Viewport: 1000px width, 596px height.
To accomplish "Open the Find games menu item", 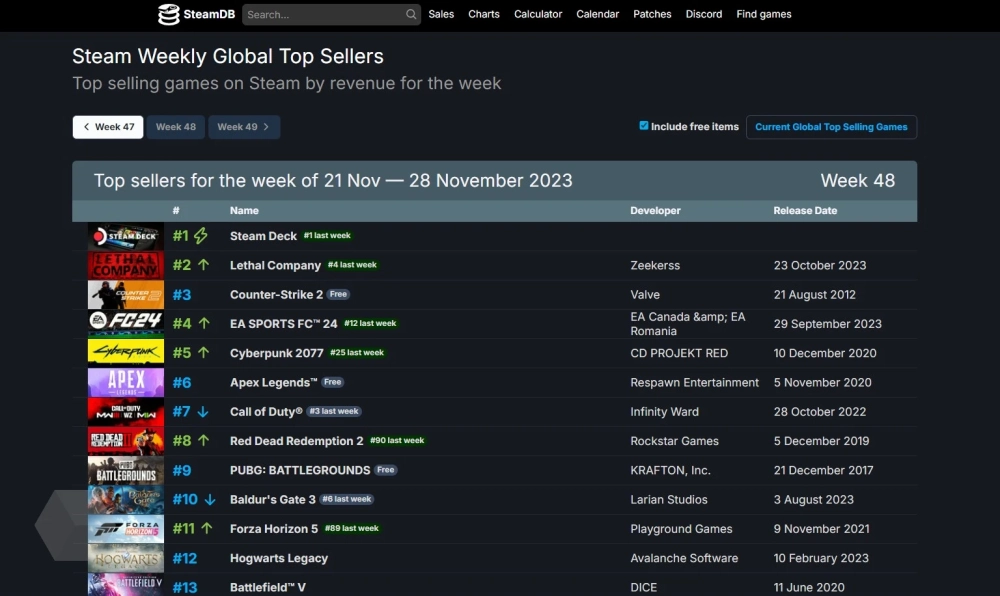I will [764, 14].
